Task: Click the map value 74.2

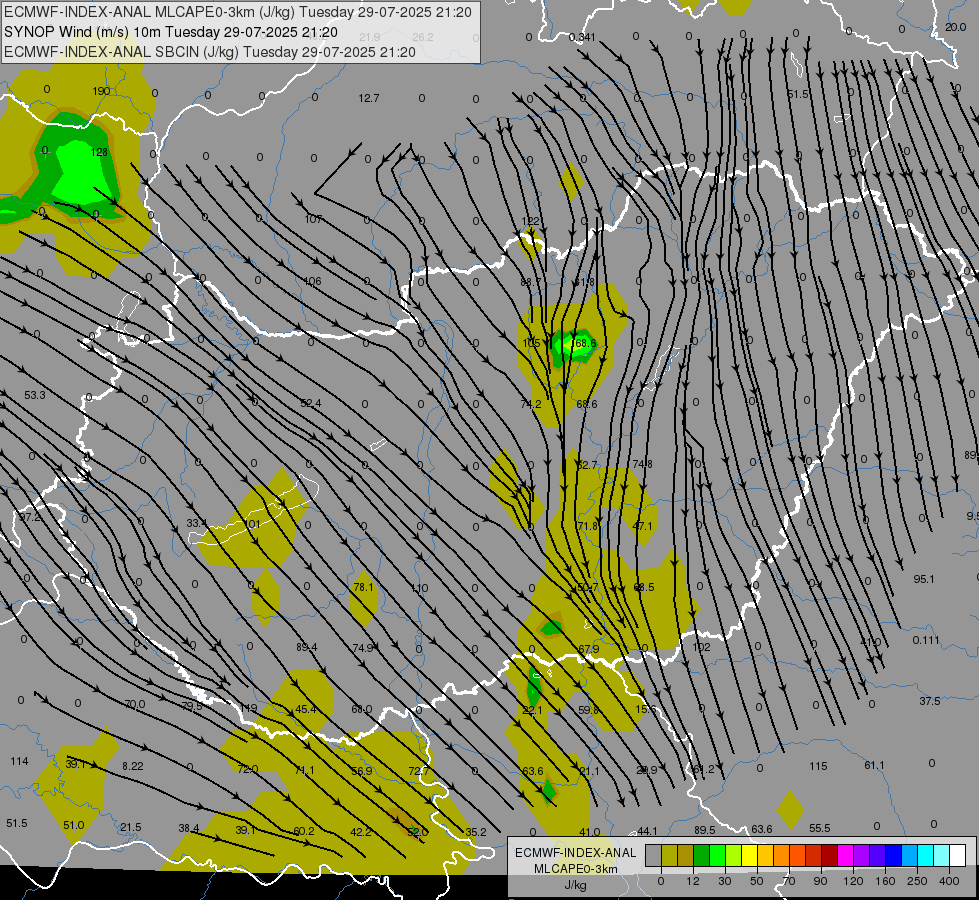Action: coord(531,404)
